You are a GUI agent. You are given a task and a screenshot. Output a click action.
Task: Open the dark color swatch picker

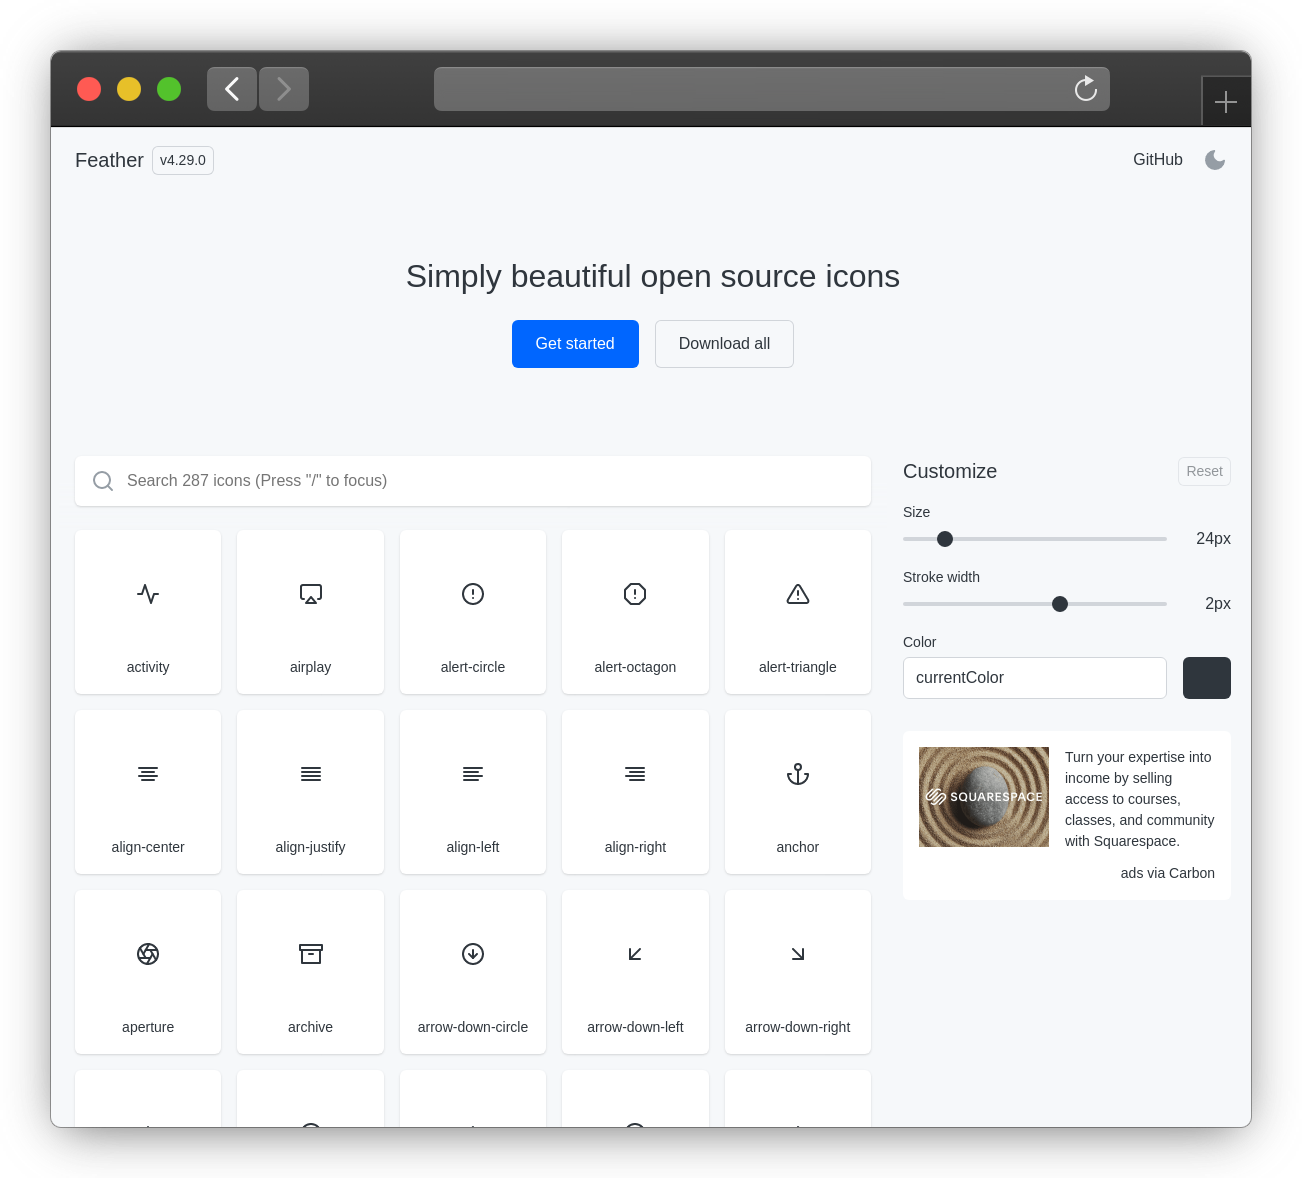[1207, 678]
